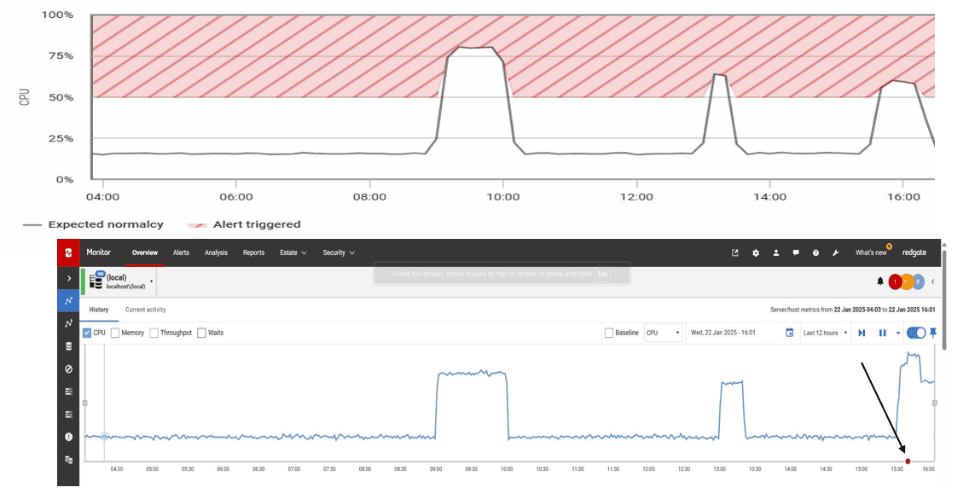Expand the left sidebar with the chevron arrow
969x499 pixels.
pos(69,279)
